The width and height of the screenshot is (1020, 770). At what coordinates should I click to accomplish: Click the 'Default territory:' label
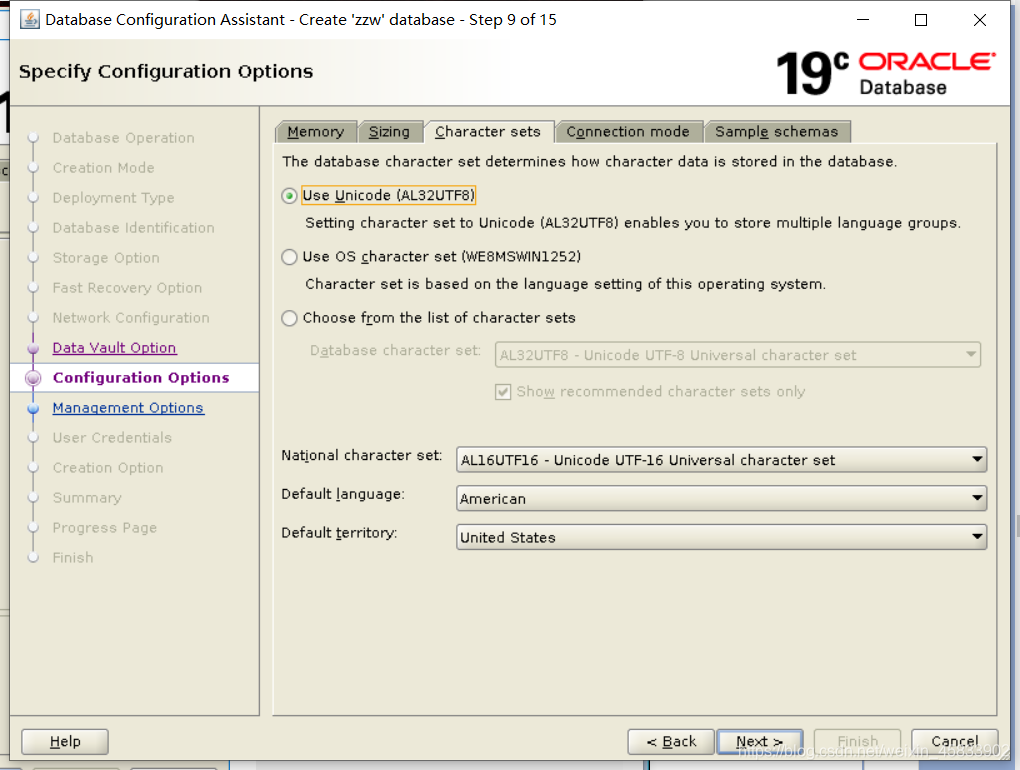click(339, 533)
